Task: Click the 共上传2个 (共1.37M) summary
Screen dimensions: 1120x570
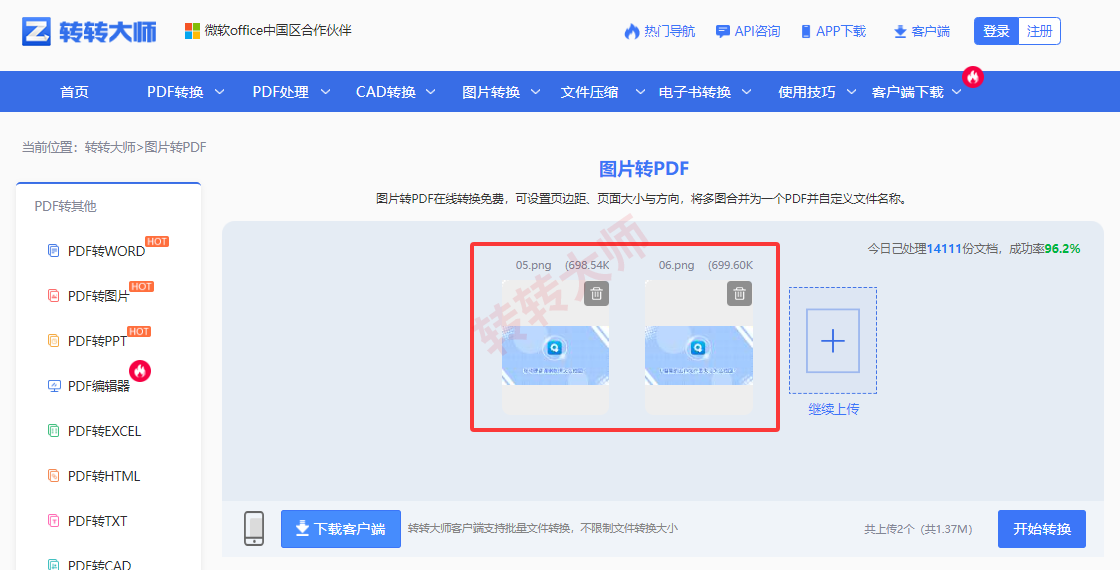Action: (918, 529)
